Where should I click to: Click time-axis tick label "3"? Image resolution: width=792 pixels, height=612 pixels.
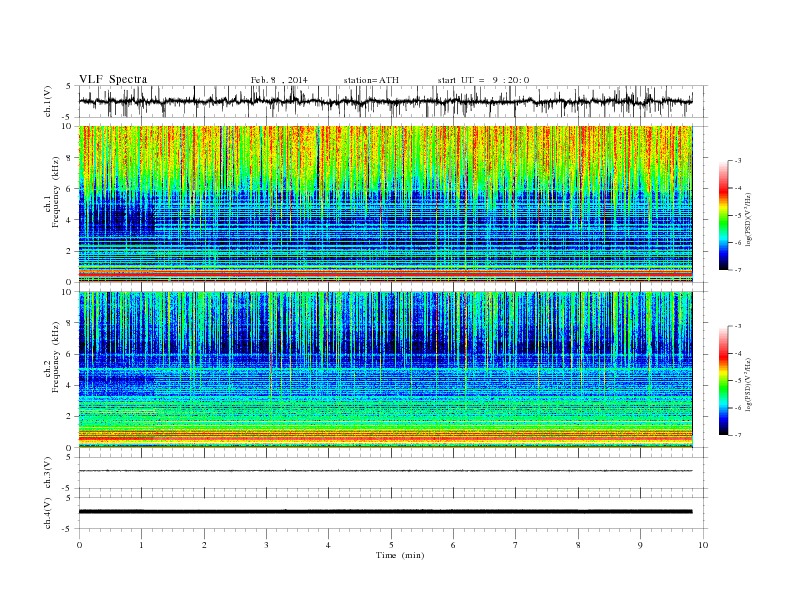coord(266,545)
